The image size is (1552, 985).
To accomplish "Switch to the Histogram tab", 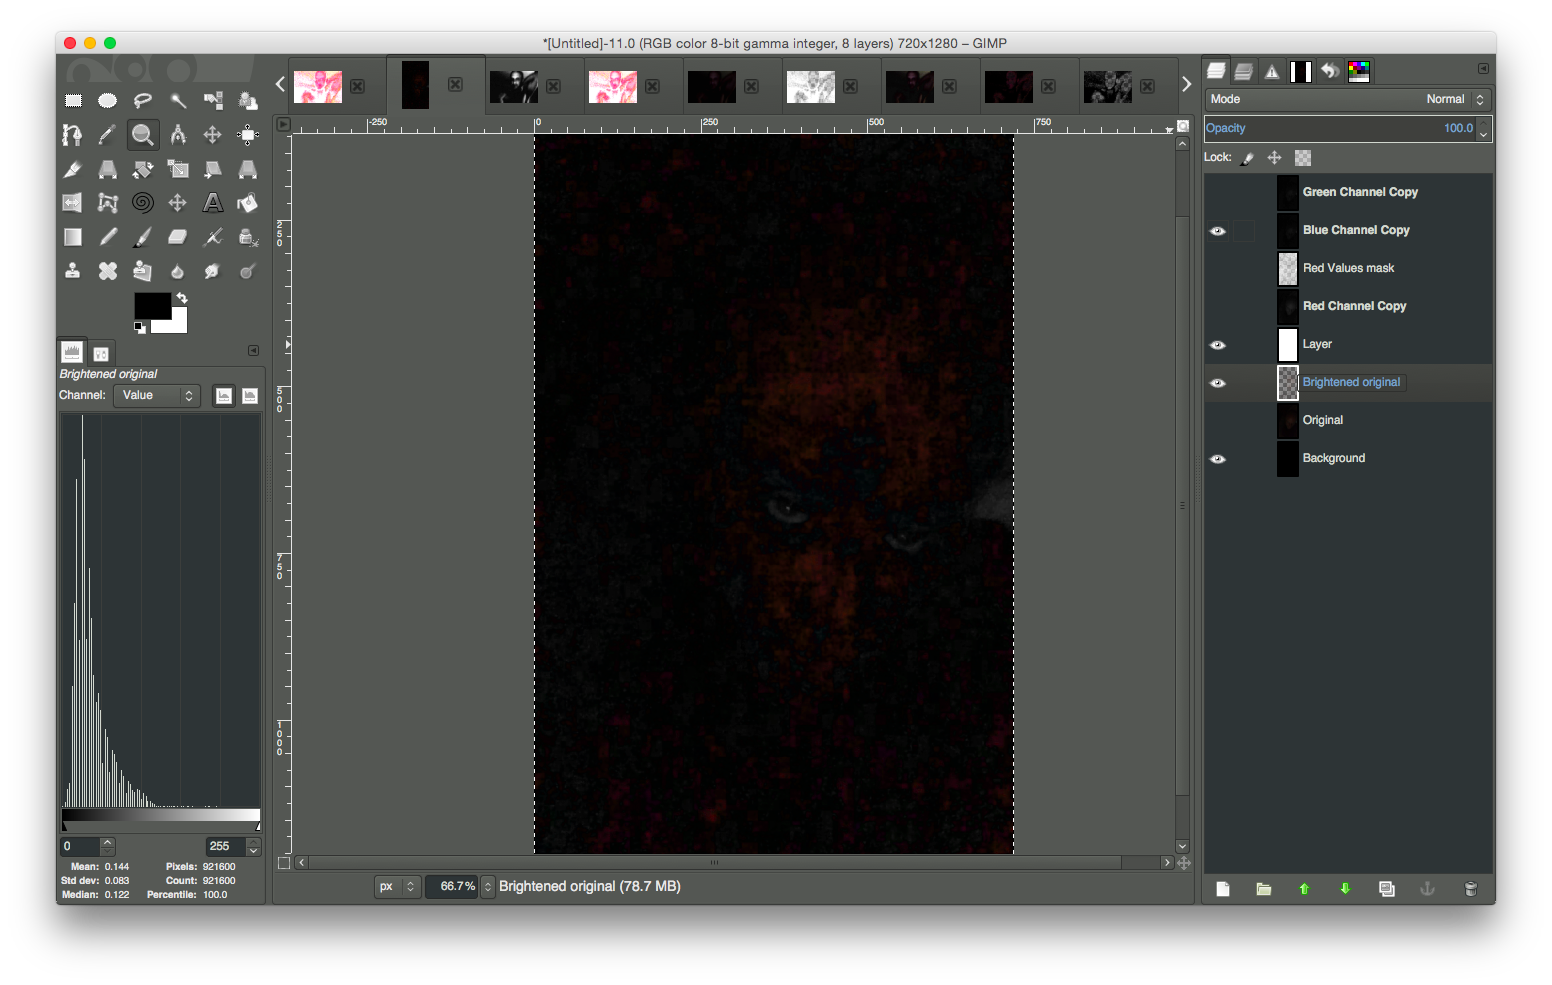I will (x=72, y=352).
